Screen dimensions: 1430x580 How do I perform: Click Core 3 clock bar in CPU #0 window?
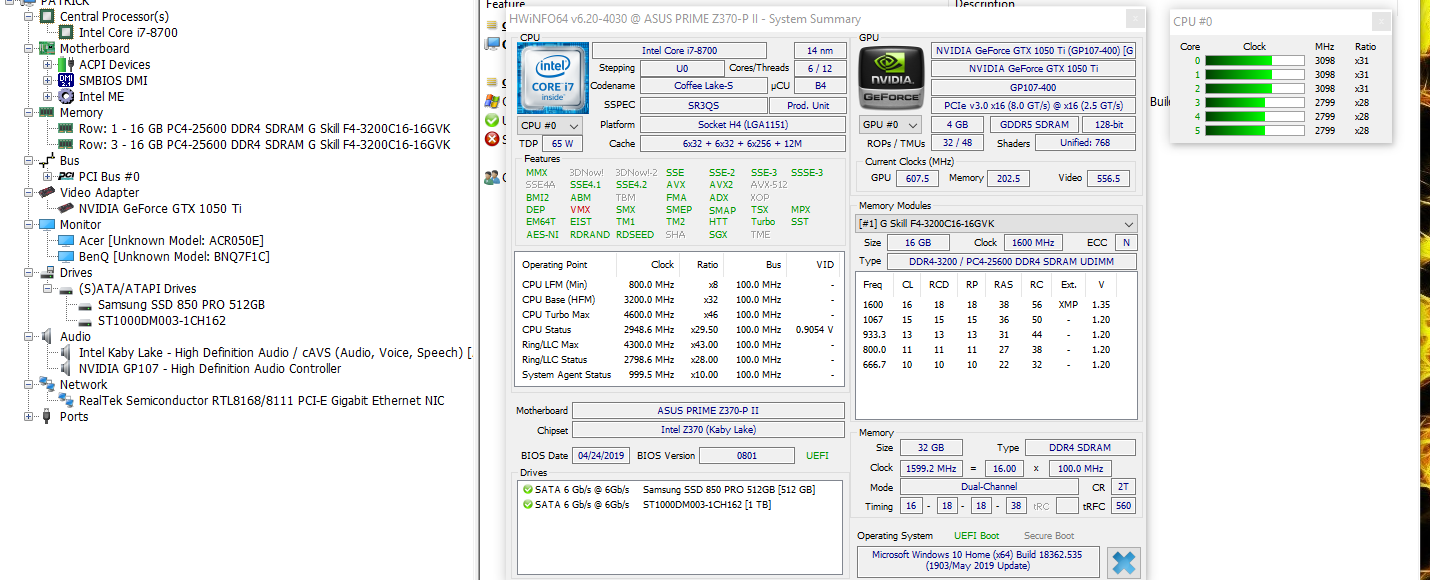point(1253,102)
